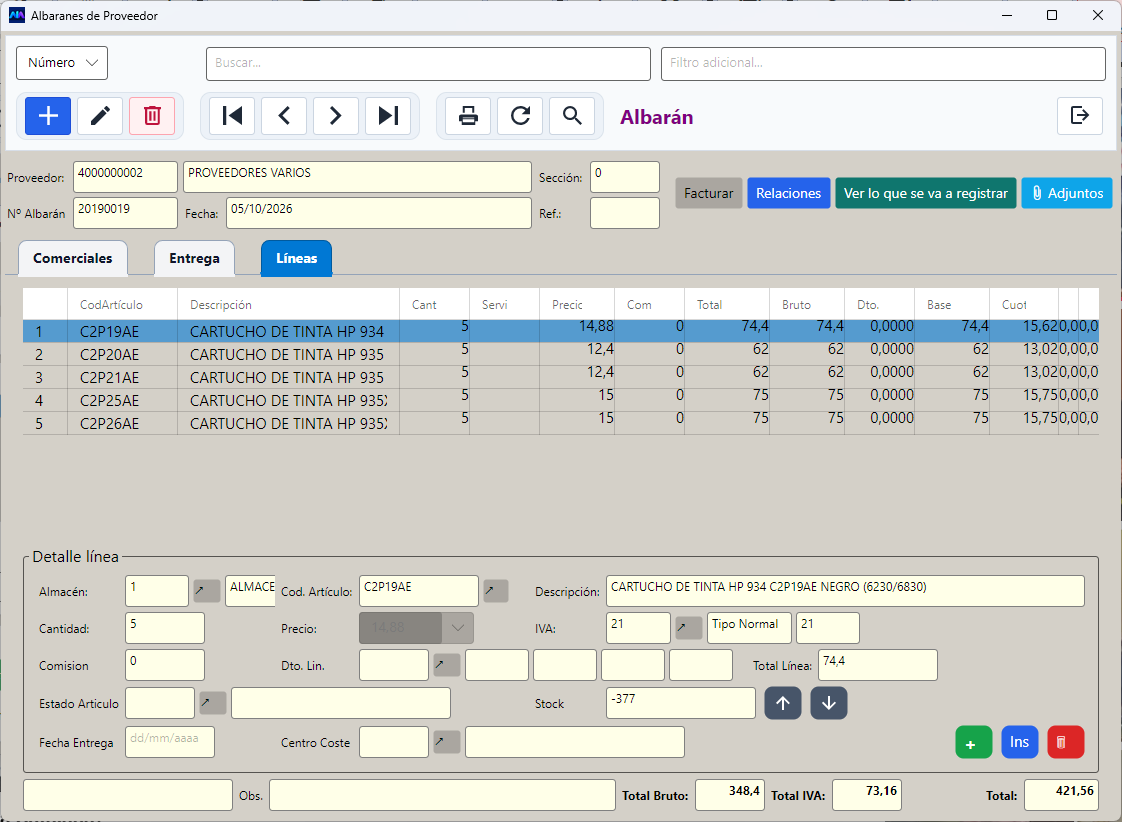Click the Relaciones button
The width and height of the screenshot is (1122, 822).
789,193
